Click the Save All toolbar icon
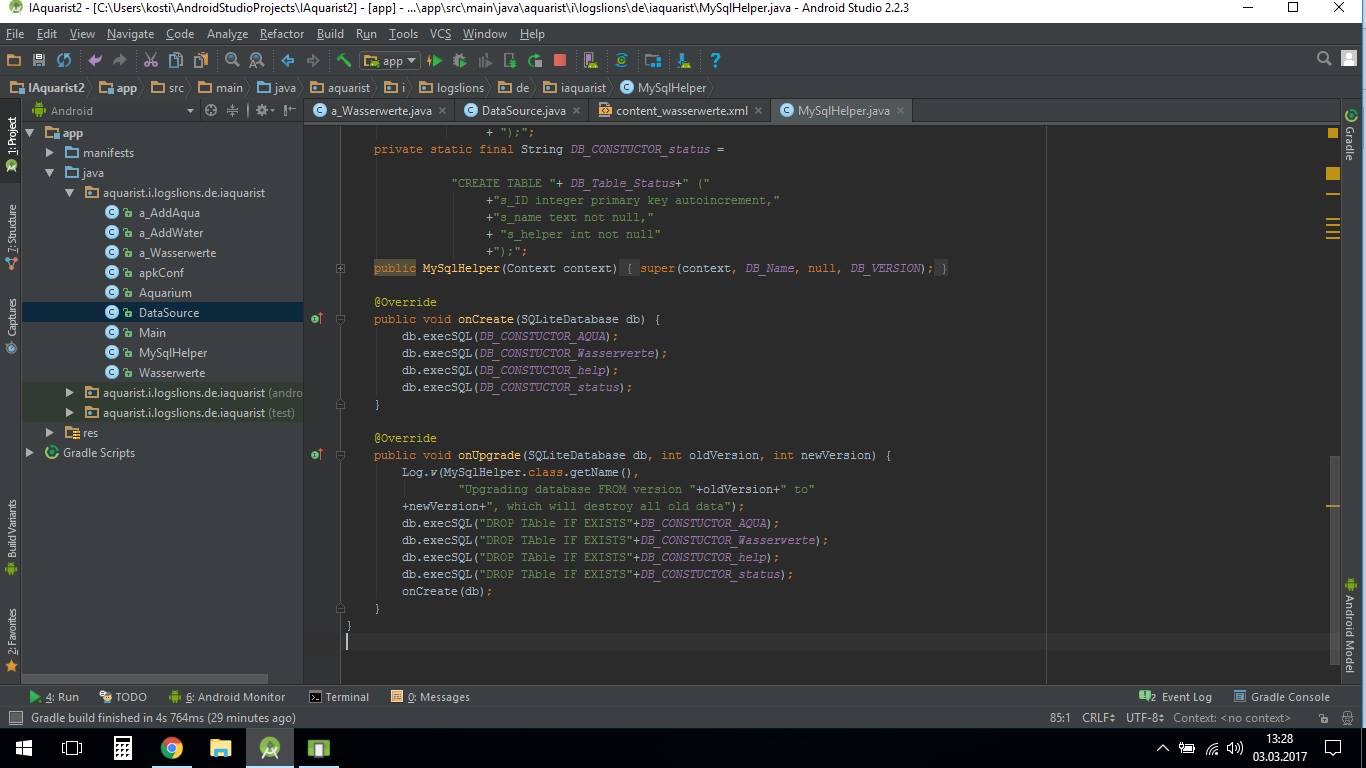 point(39,61)
